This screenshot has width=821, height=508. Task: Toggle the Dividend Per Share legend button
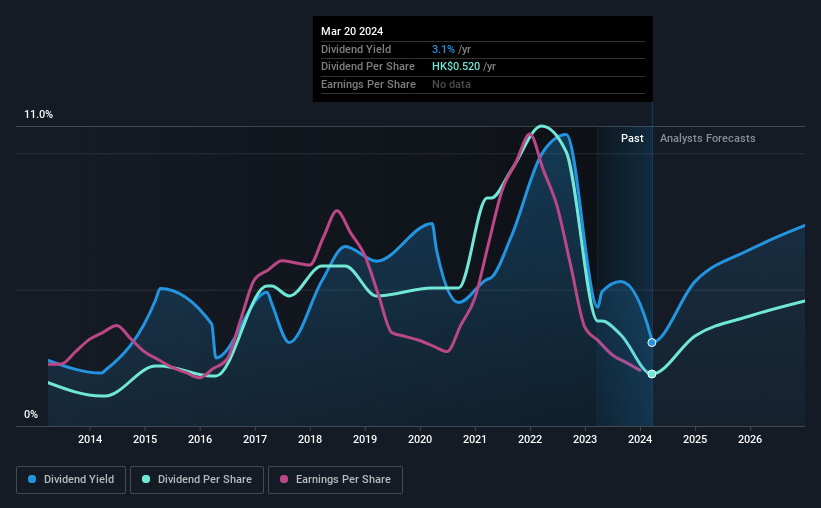coord(197,480)
